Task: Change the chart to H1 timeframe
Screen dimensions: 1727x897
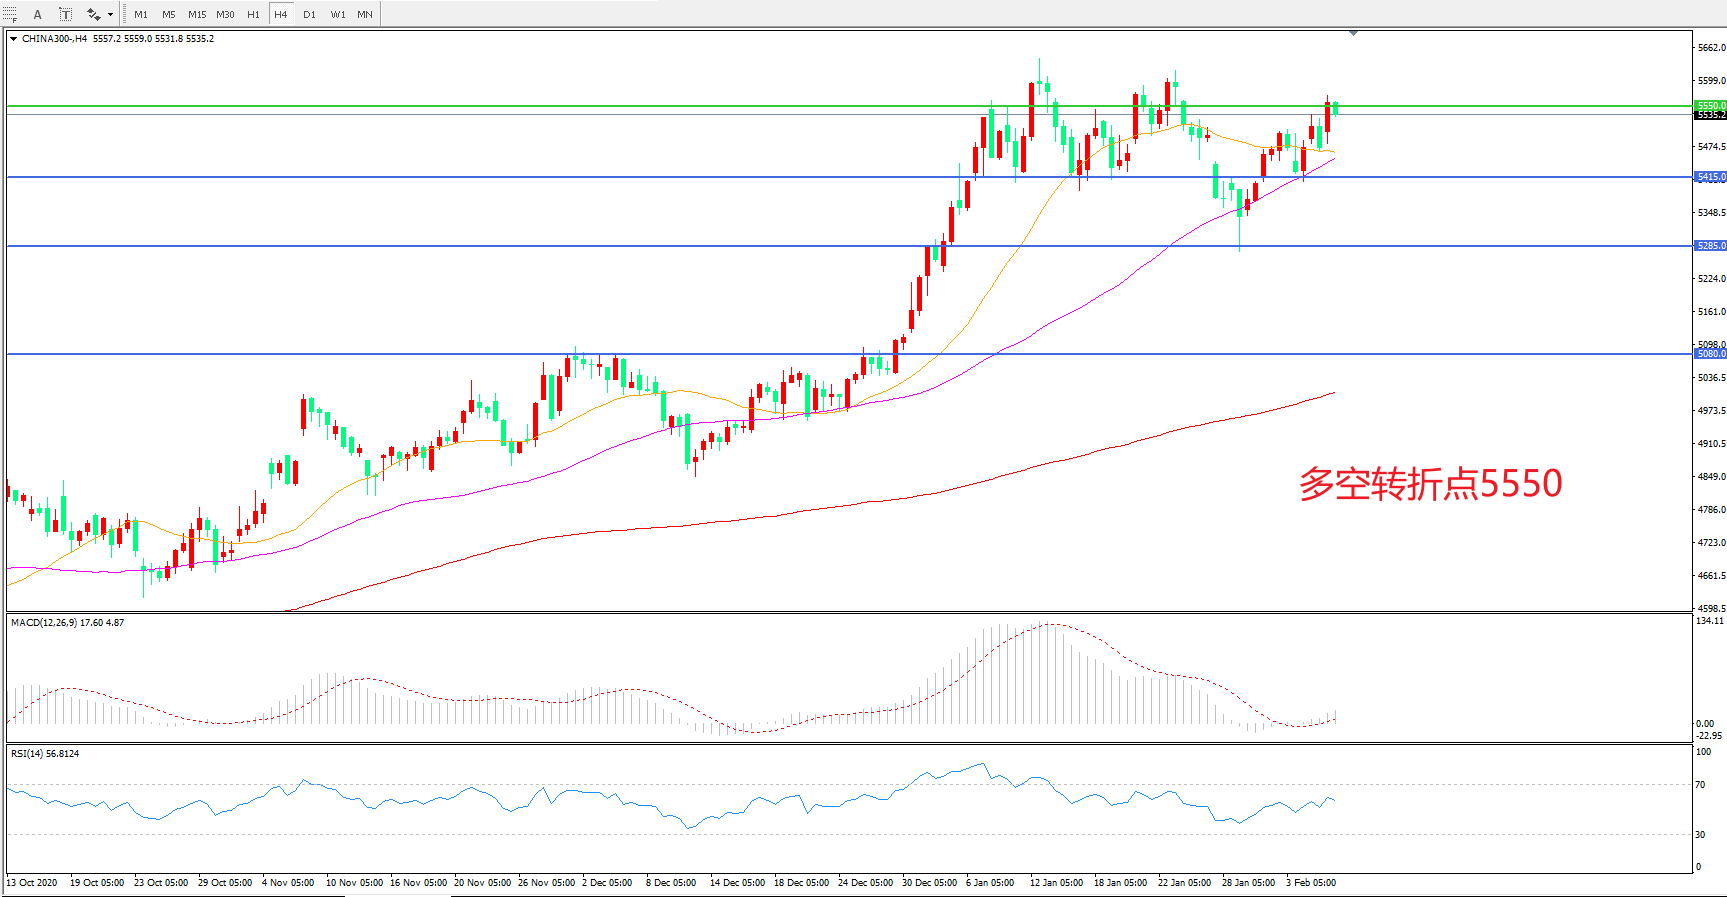Action: click(x=253, y=14)
